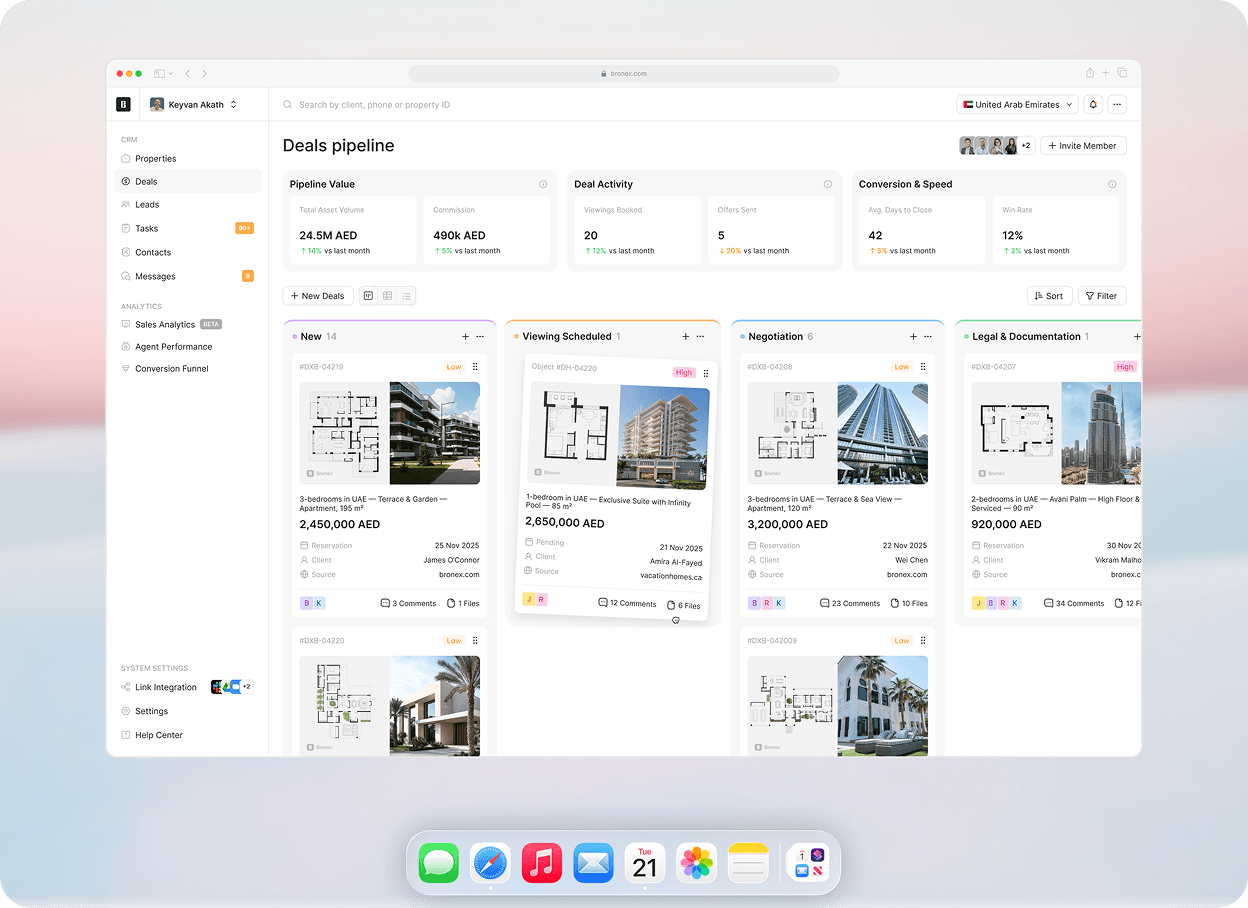Open Leads in sidebar
Viewport: 1248px width, 908px height.
(x=187, y=204)
